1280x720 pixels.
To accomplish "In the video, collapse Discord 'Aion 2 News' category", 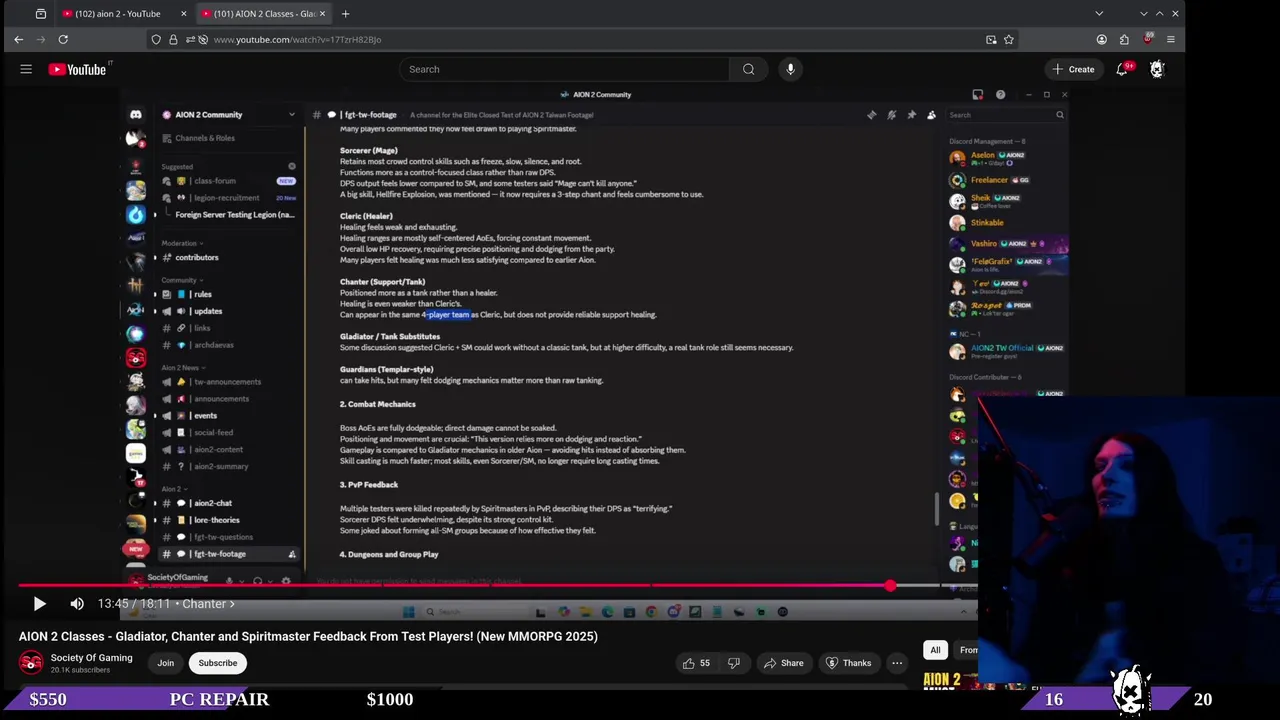I will (183, 368).
